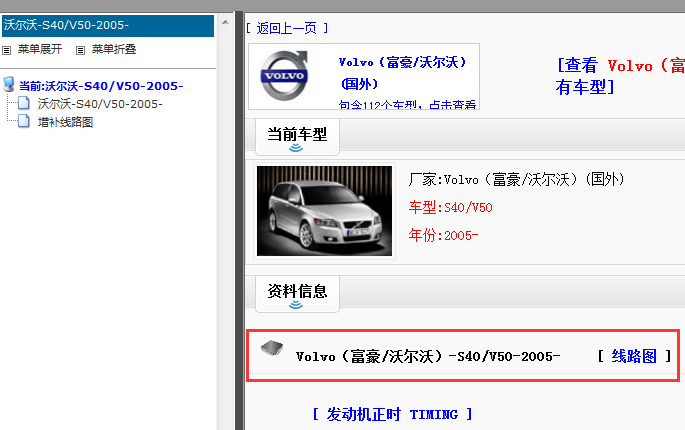
Task: Click the 菜单折叠 collapse-menu control
Action: (x=114, y=49)
